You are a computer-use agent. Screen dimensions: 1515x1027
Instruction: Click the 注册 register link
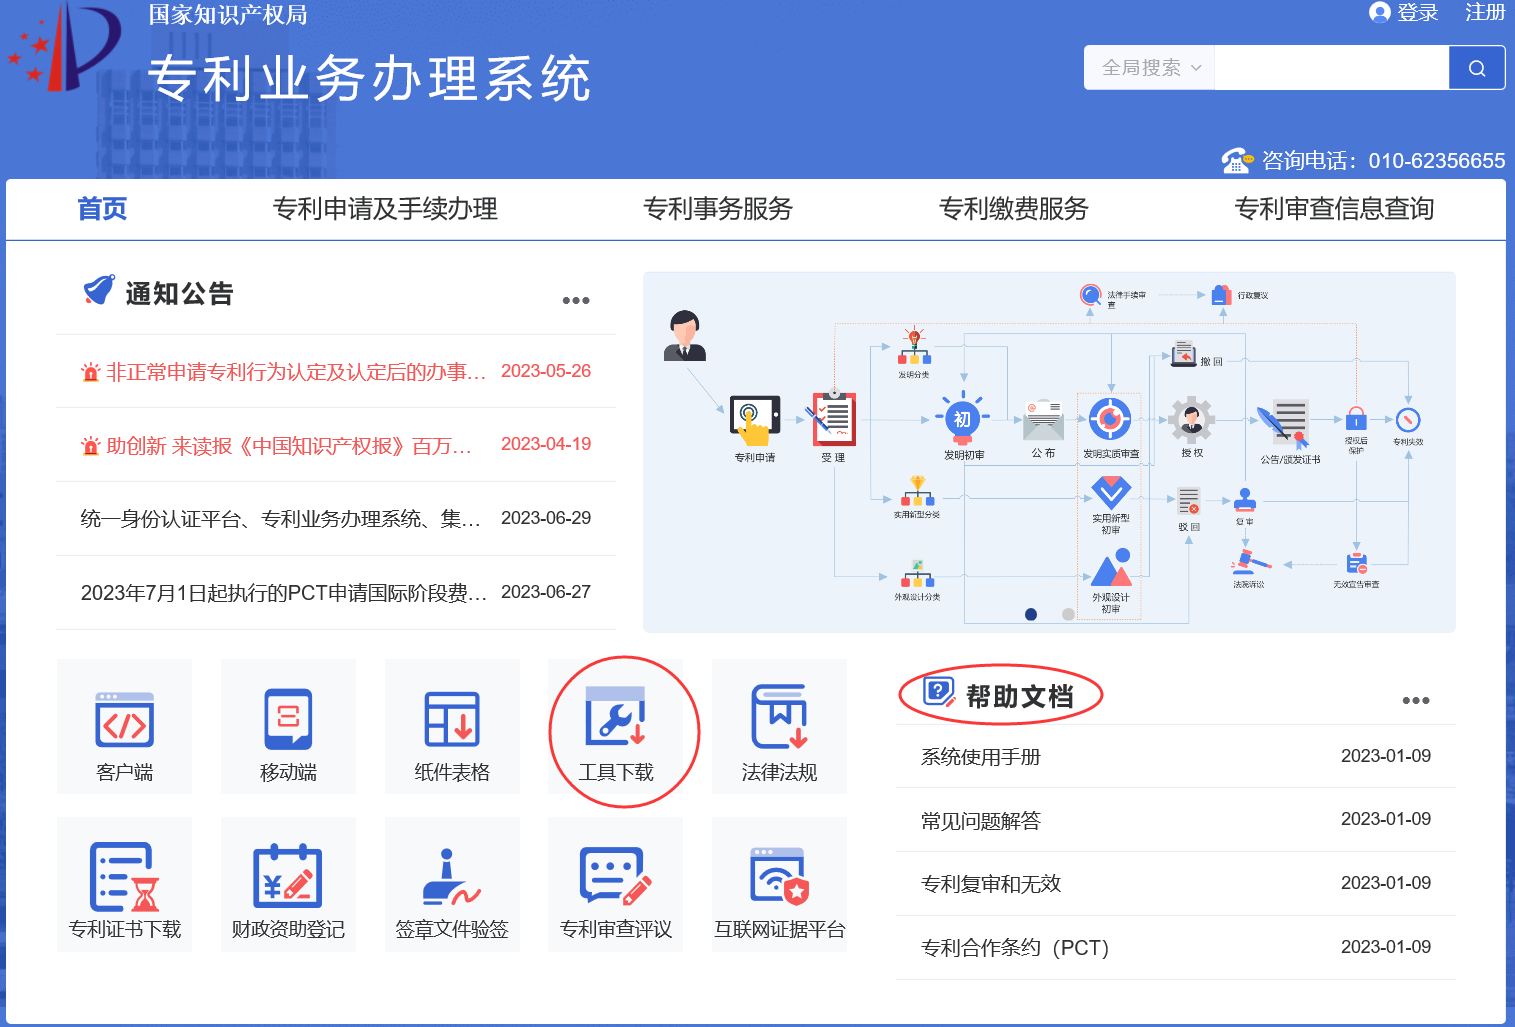(x=1485, y=12)
